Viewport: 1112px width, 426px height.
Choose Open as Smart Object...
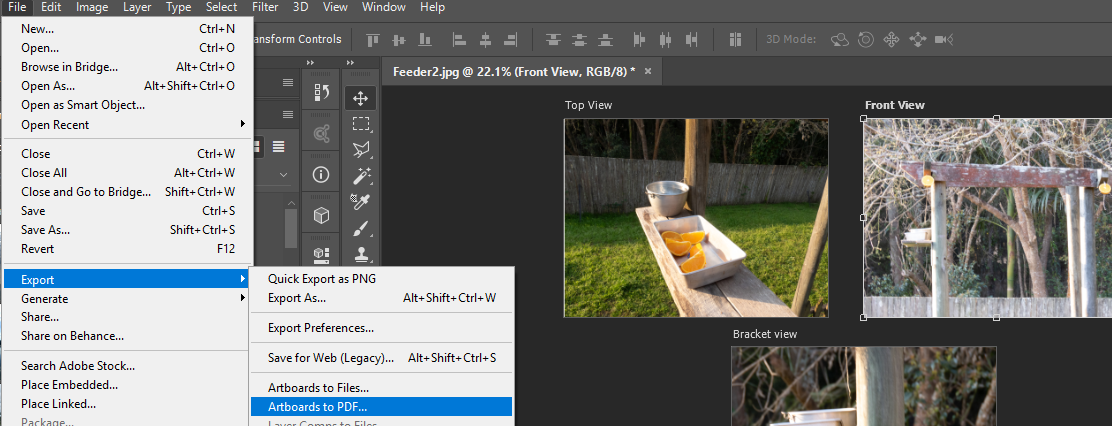pyautogui.click(x=126, y=105)
